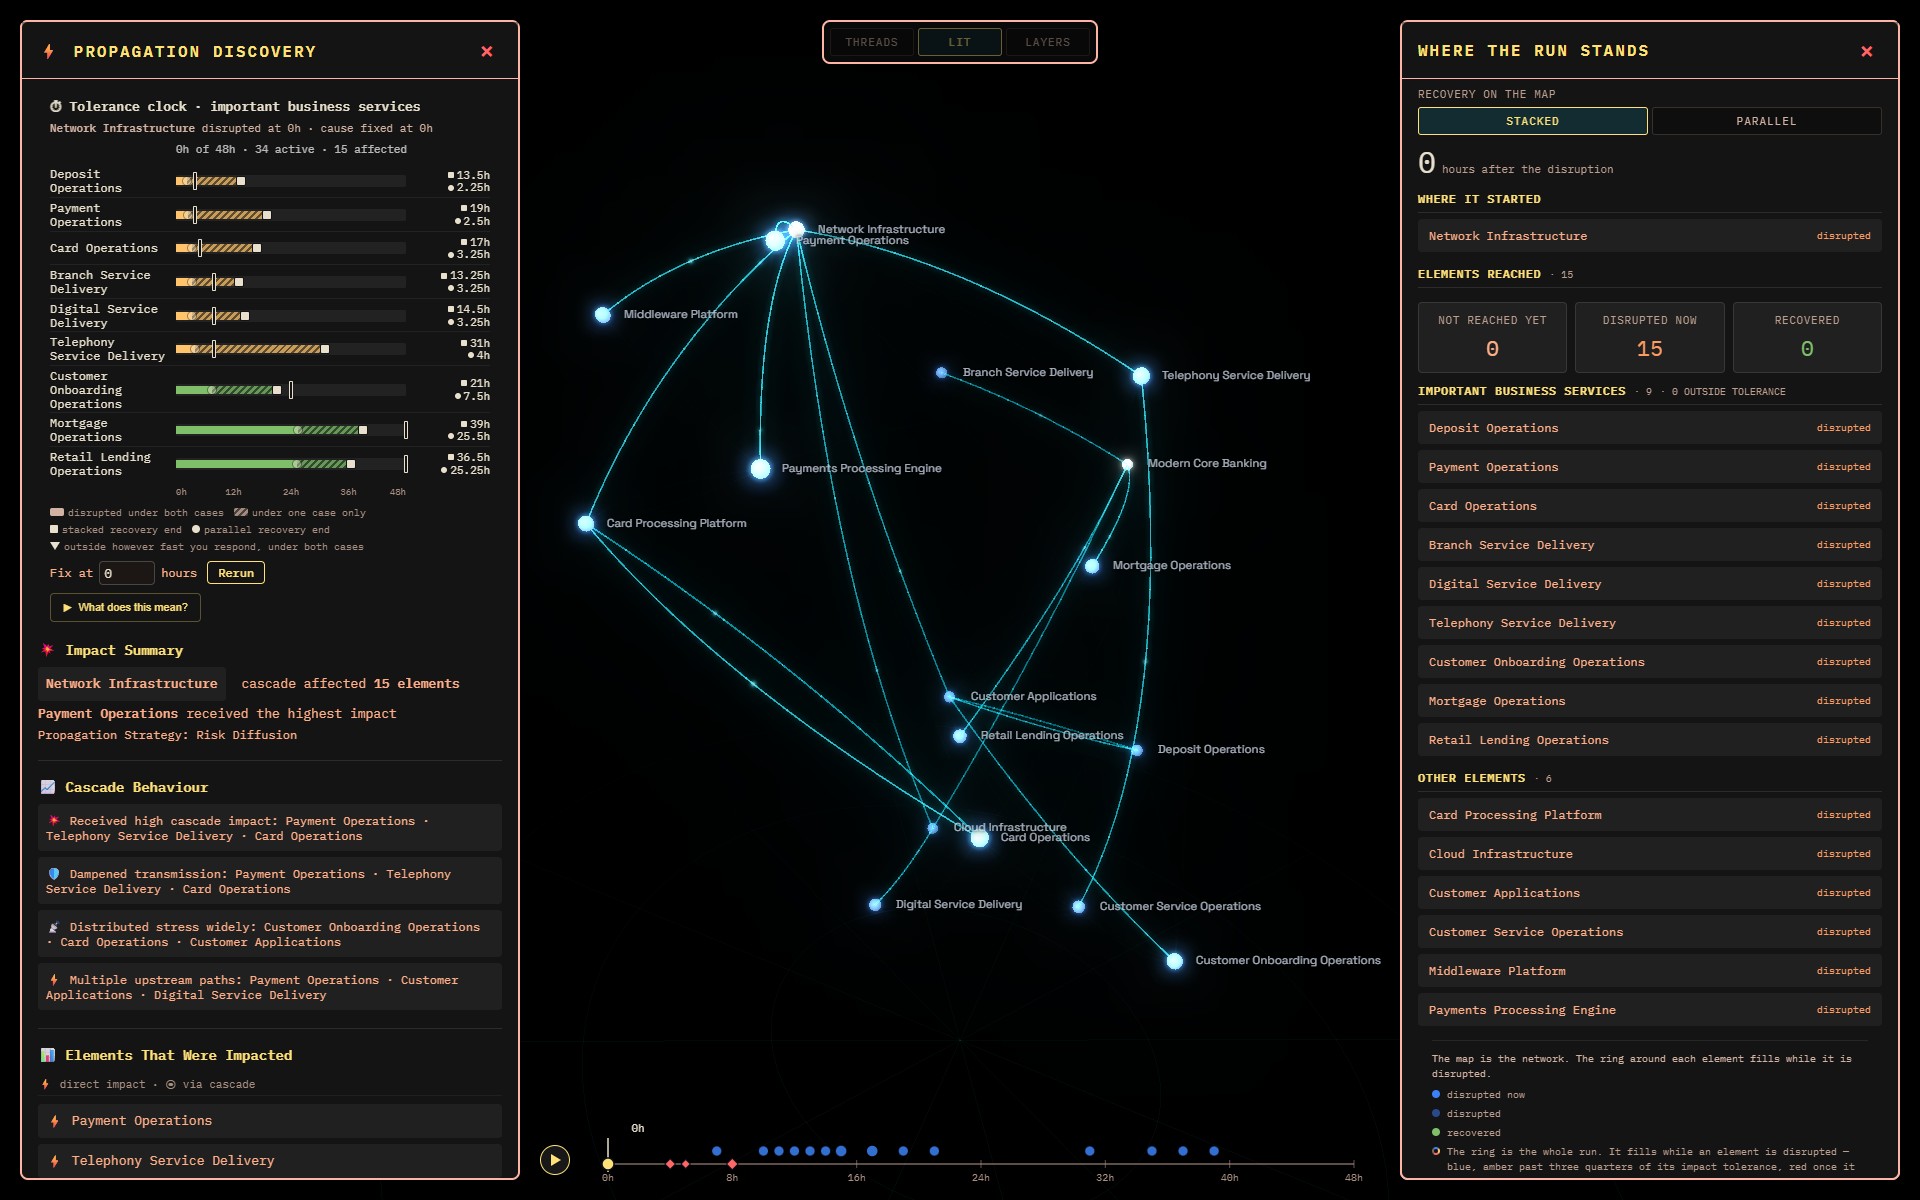Click the Received high cascade impact entry
The height and width of the screenshot is (1200, 1920).
pos(270,828)
